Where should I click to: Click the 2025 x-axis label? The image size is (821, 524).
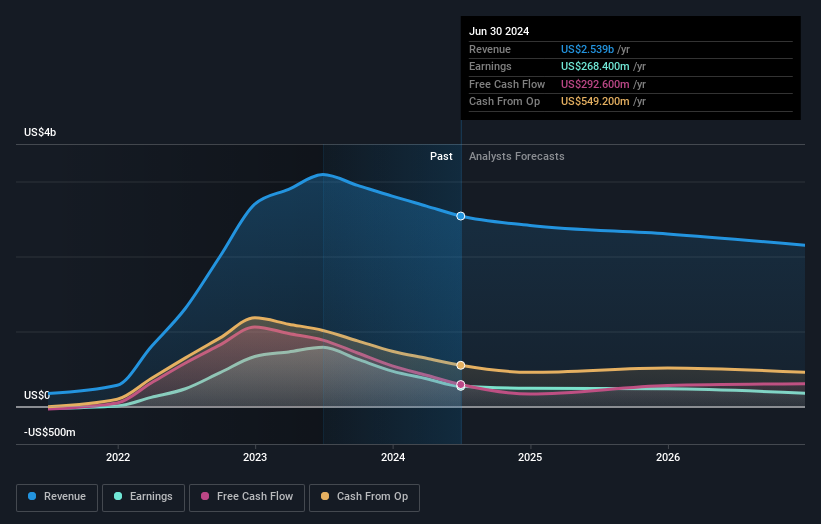tap(530, 458)
